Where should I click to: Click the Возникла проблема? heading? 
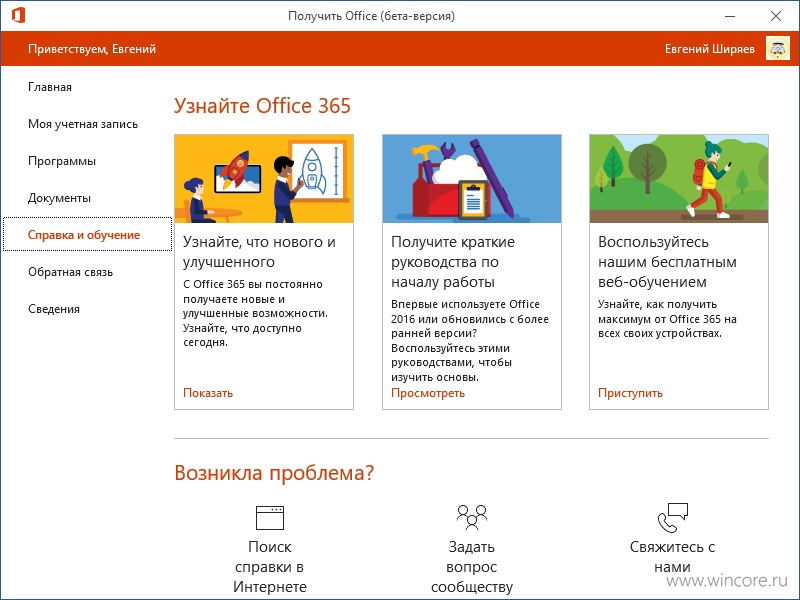(x=274, y=472)
